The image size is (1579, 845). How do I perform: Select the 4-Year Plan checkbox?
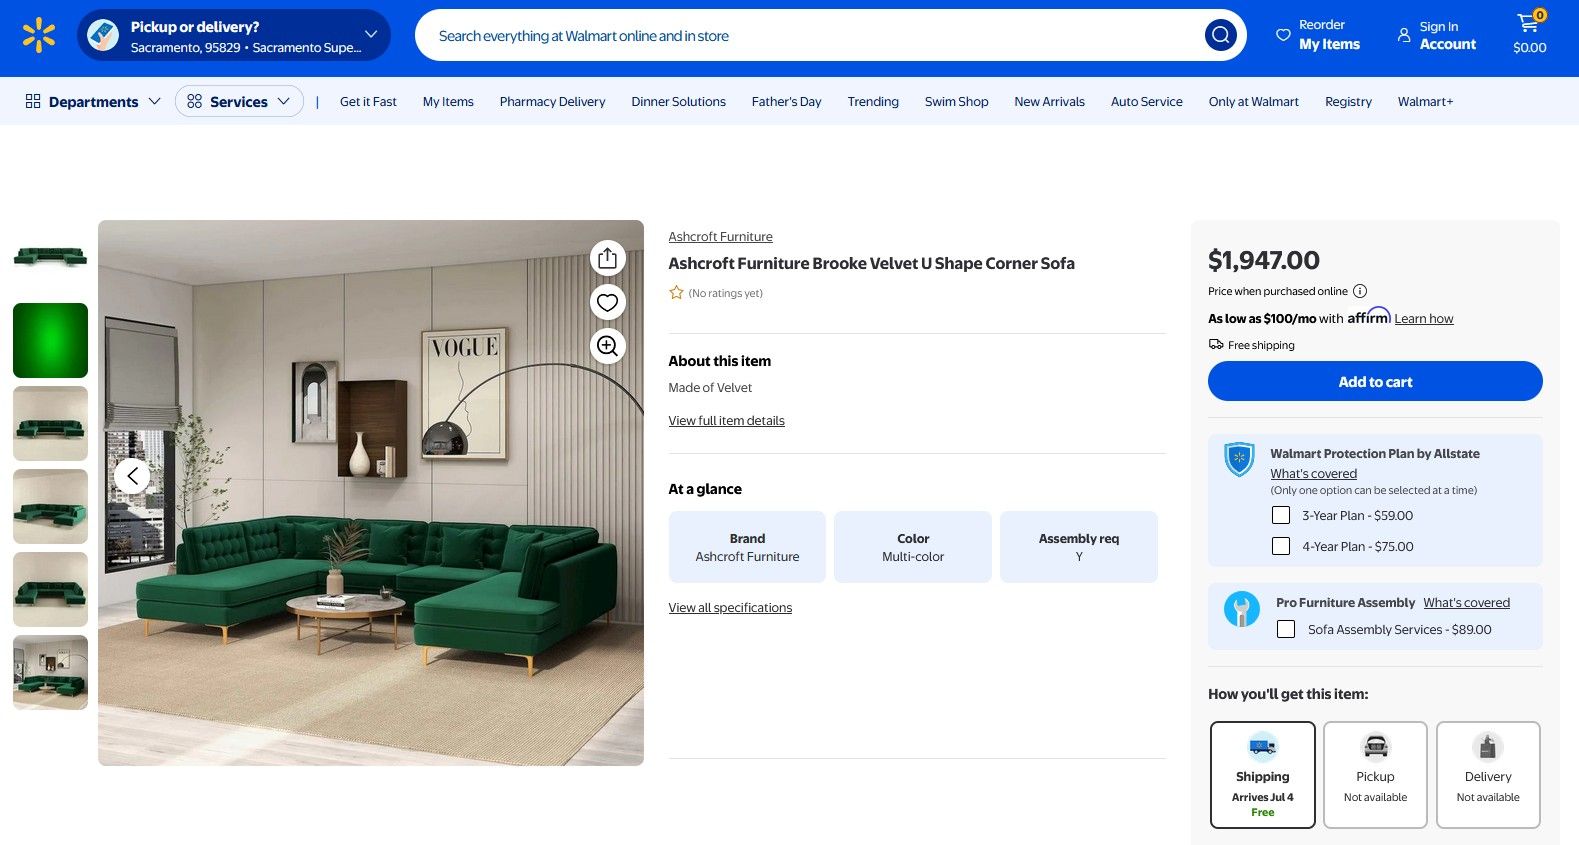point(1280,546)
